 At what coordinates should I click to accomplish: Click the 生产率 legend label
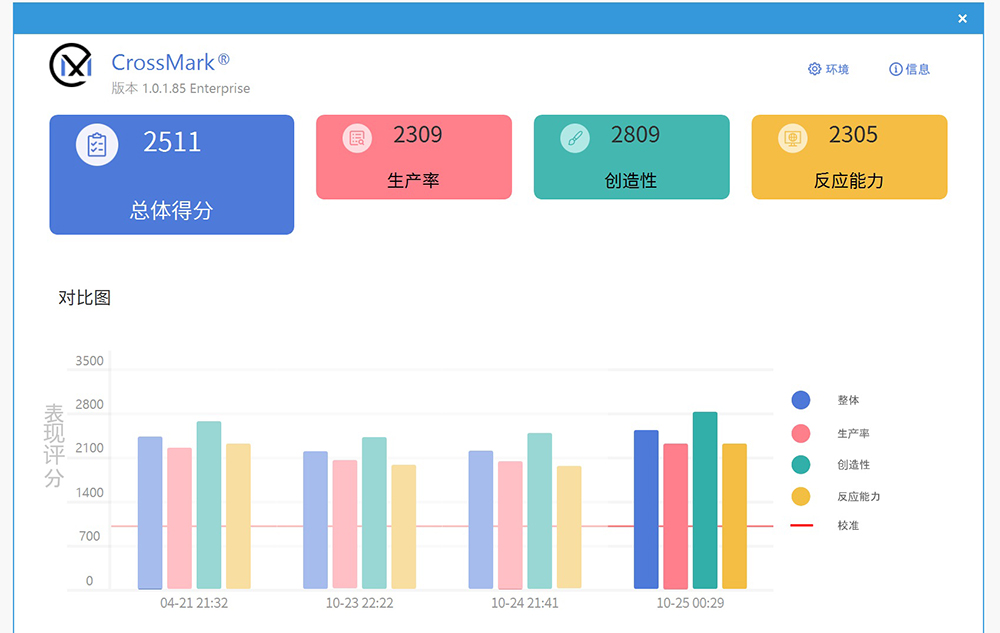pos(853,433)
